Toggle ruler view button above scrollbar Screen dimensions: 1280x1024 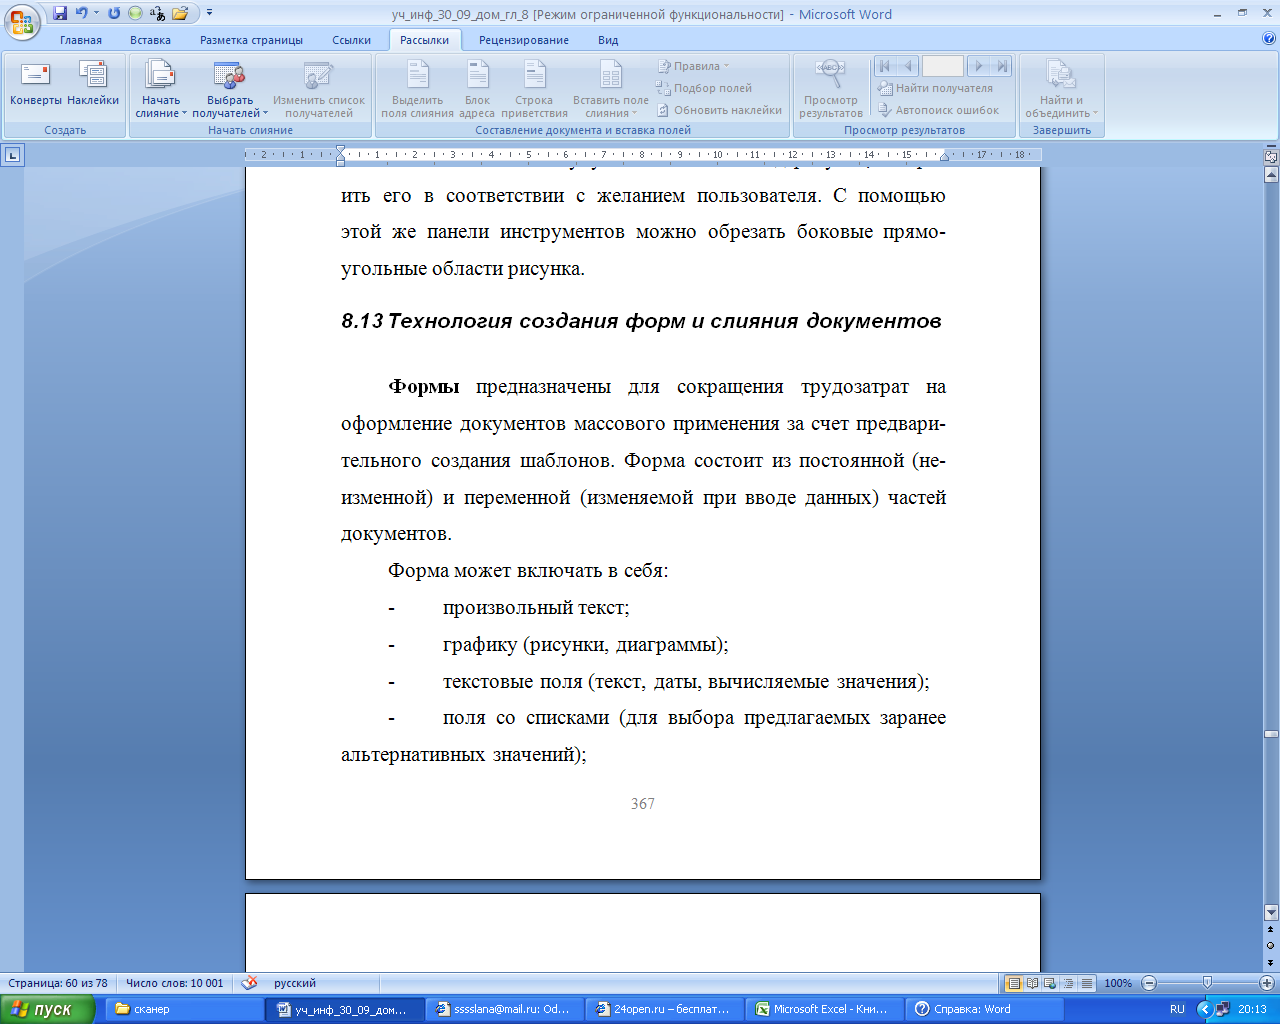tap(1271, 157)
